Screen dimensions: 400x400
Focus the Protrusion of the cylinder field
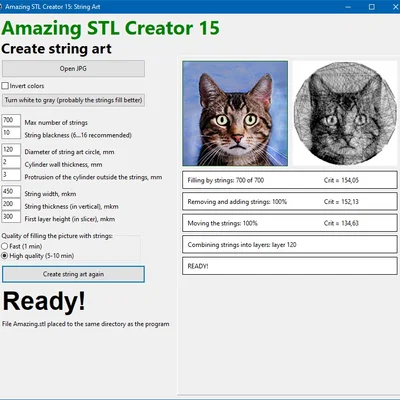pyautogui.click(x=11, y=175)
